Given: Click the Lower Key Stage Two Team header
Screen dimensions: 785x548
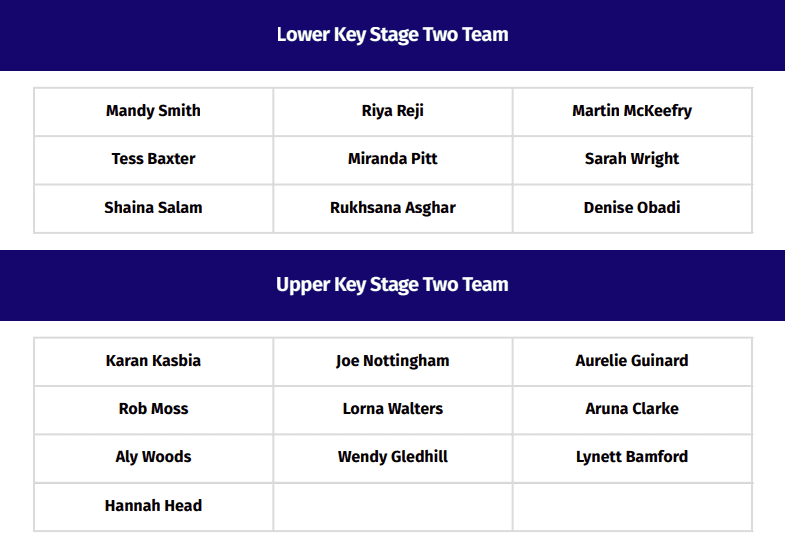Looking at the screenshot, I should (x=392, y=35).
